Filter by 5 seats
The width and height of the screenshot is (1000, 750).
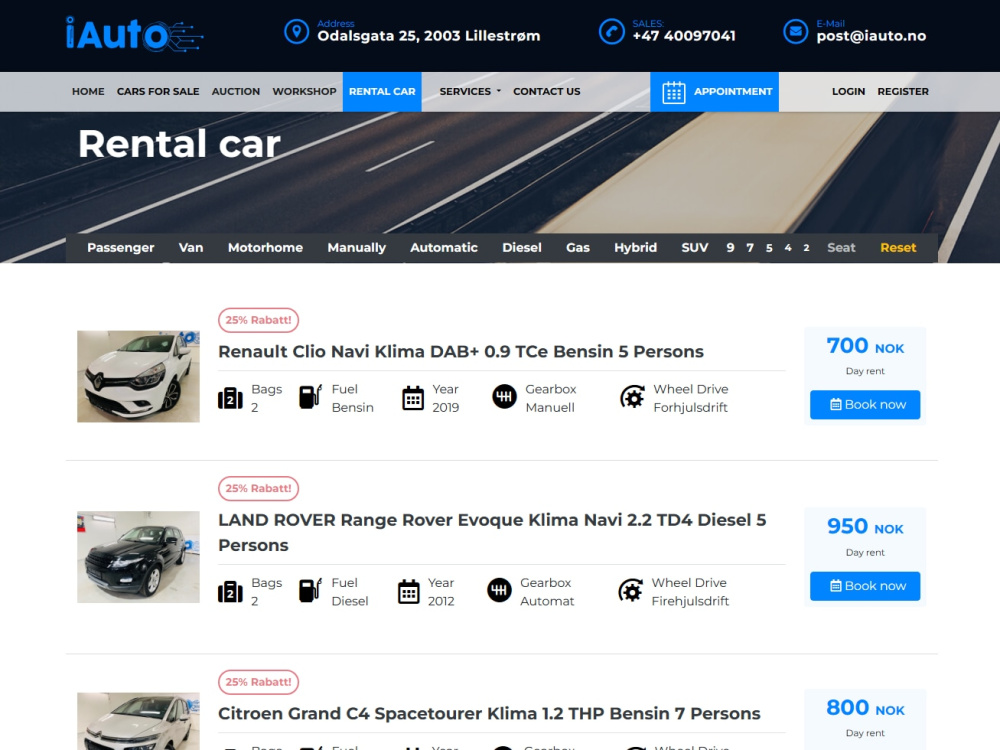(x=769, y=247)
